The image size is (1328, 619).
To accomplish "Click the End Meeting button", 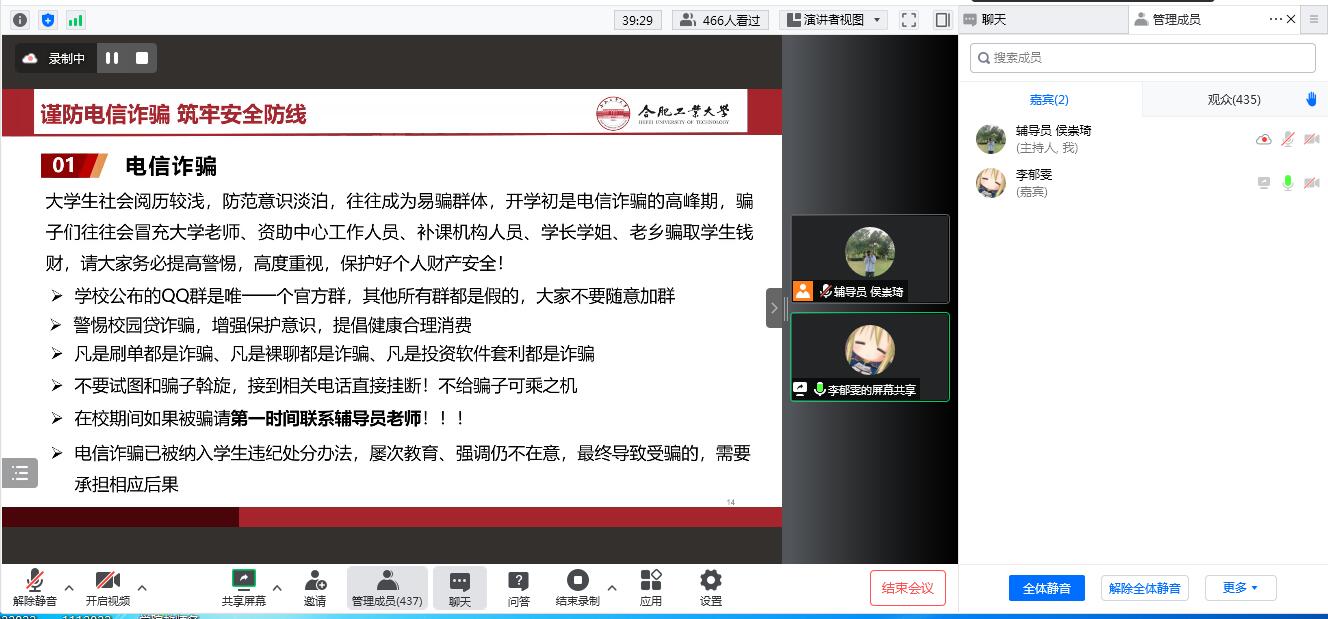I will click(x=907, y=588).
